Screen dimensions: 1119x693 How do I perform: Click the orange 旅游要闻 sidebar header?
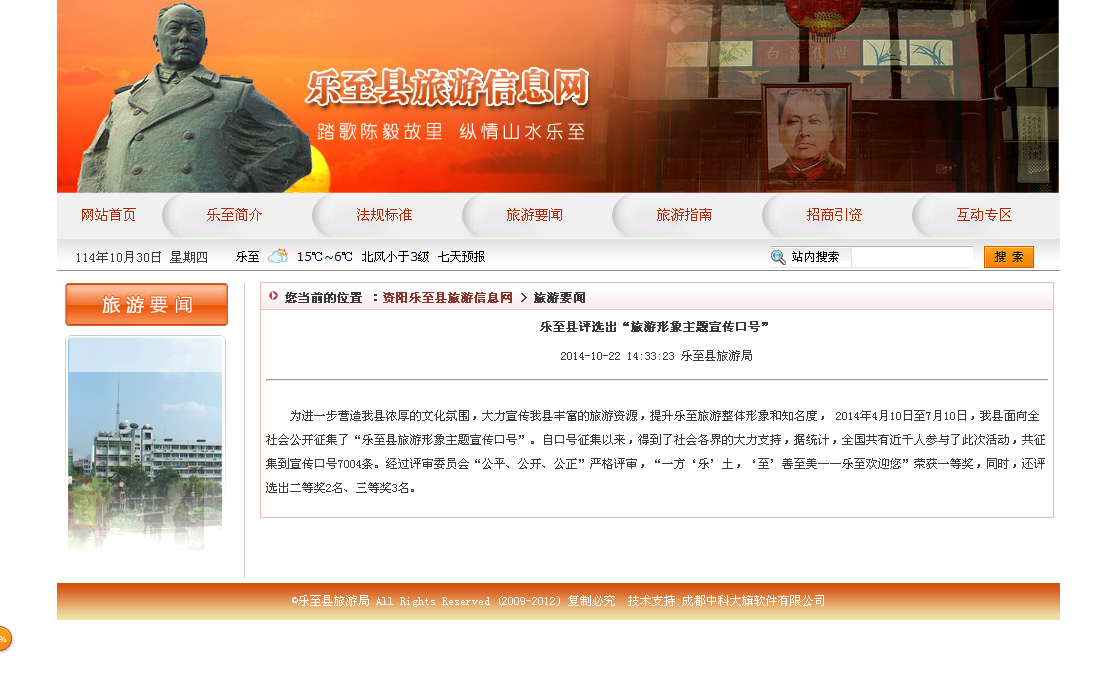pyautogui.click(x=146, y=305)
